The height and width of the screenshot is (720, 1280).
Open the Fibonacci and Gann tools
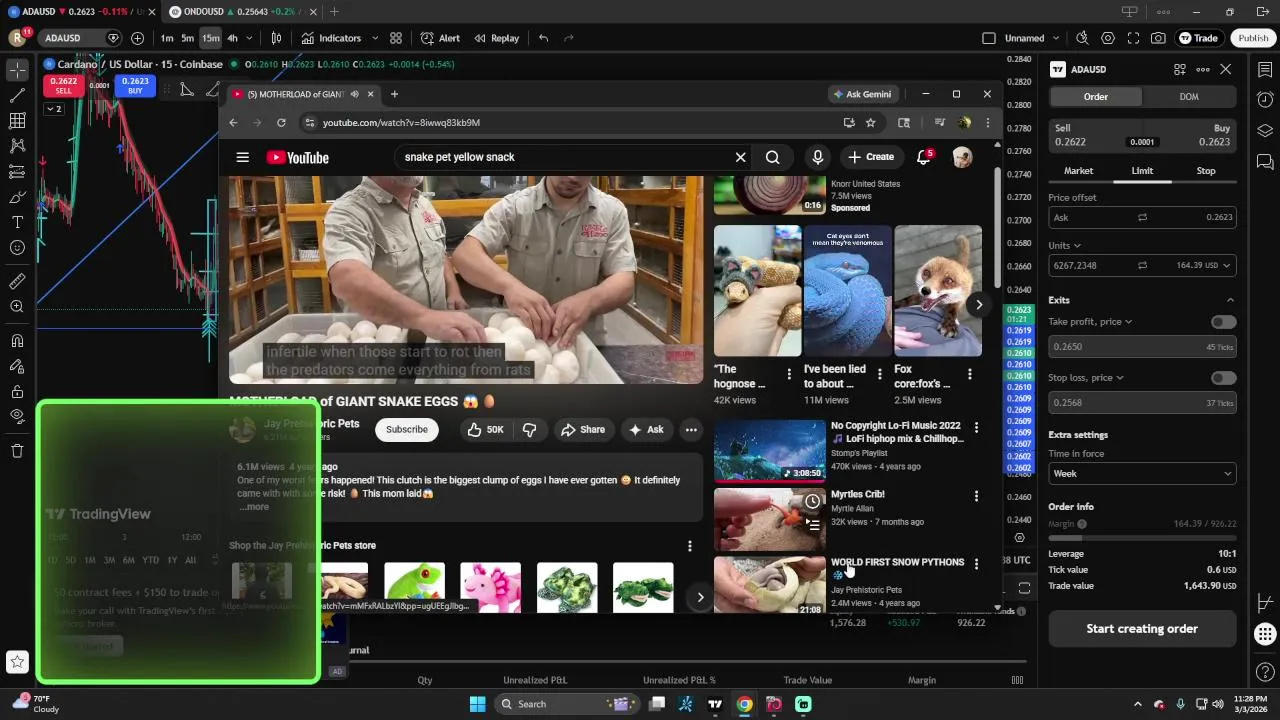pos(17,121)
